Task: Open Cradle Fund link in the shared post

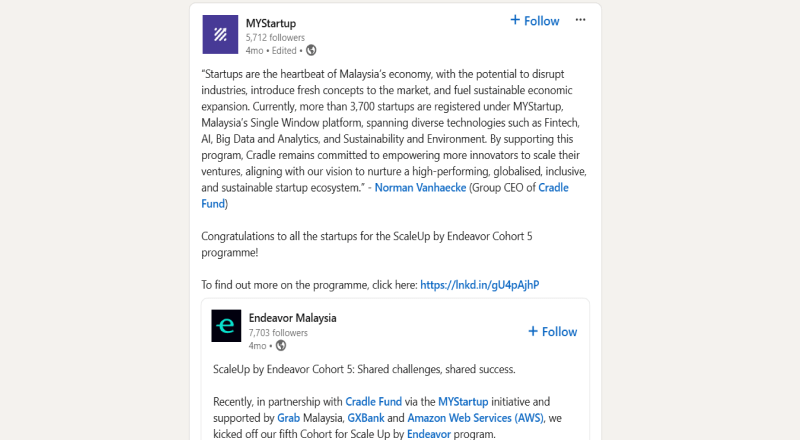Action: point(373,402)
